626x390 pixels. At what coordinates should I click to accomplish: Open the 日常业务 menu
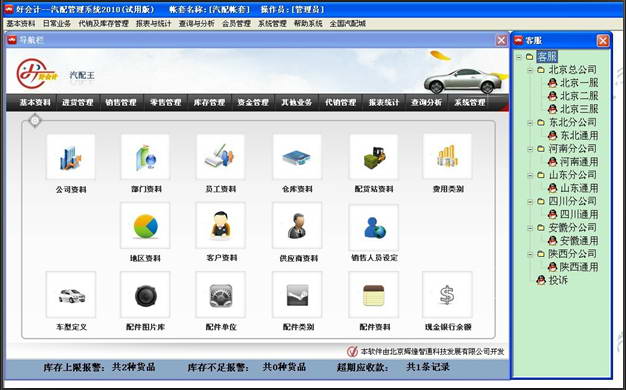pyautogui.click(x=57, y=24)
